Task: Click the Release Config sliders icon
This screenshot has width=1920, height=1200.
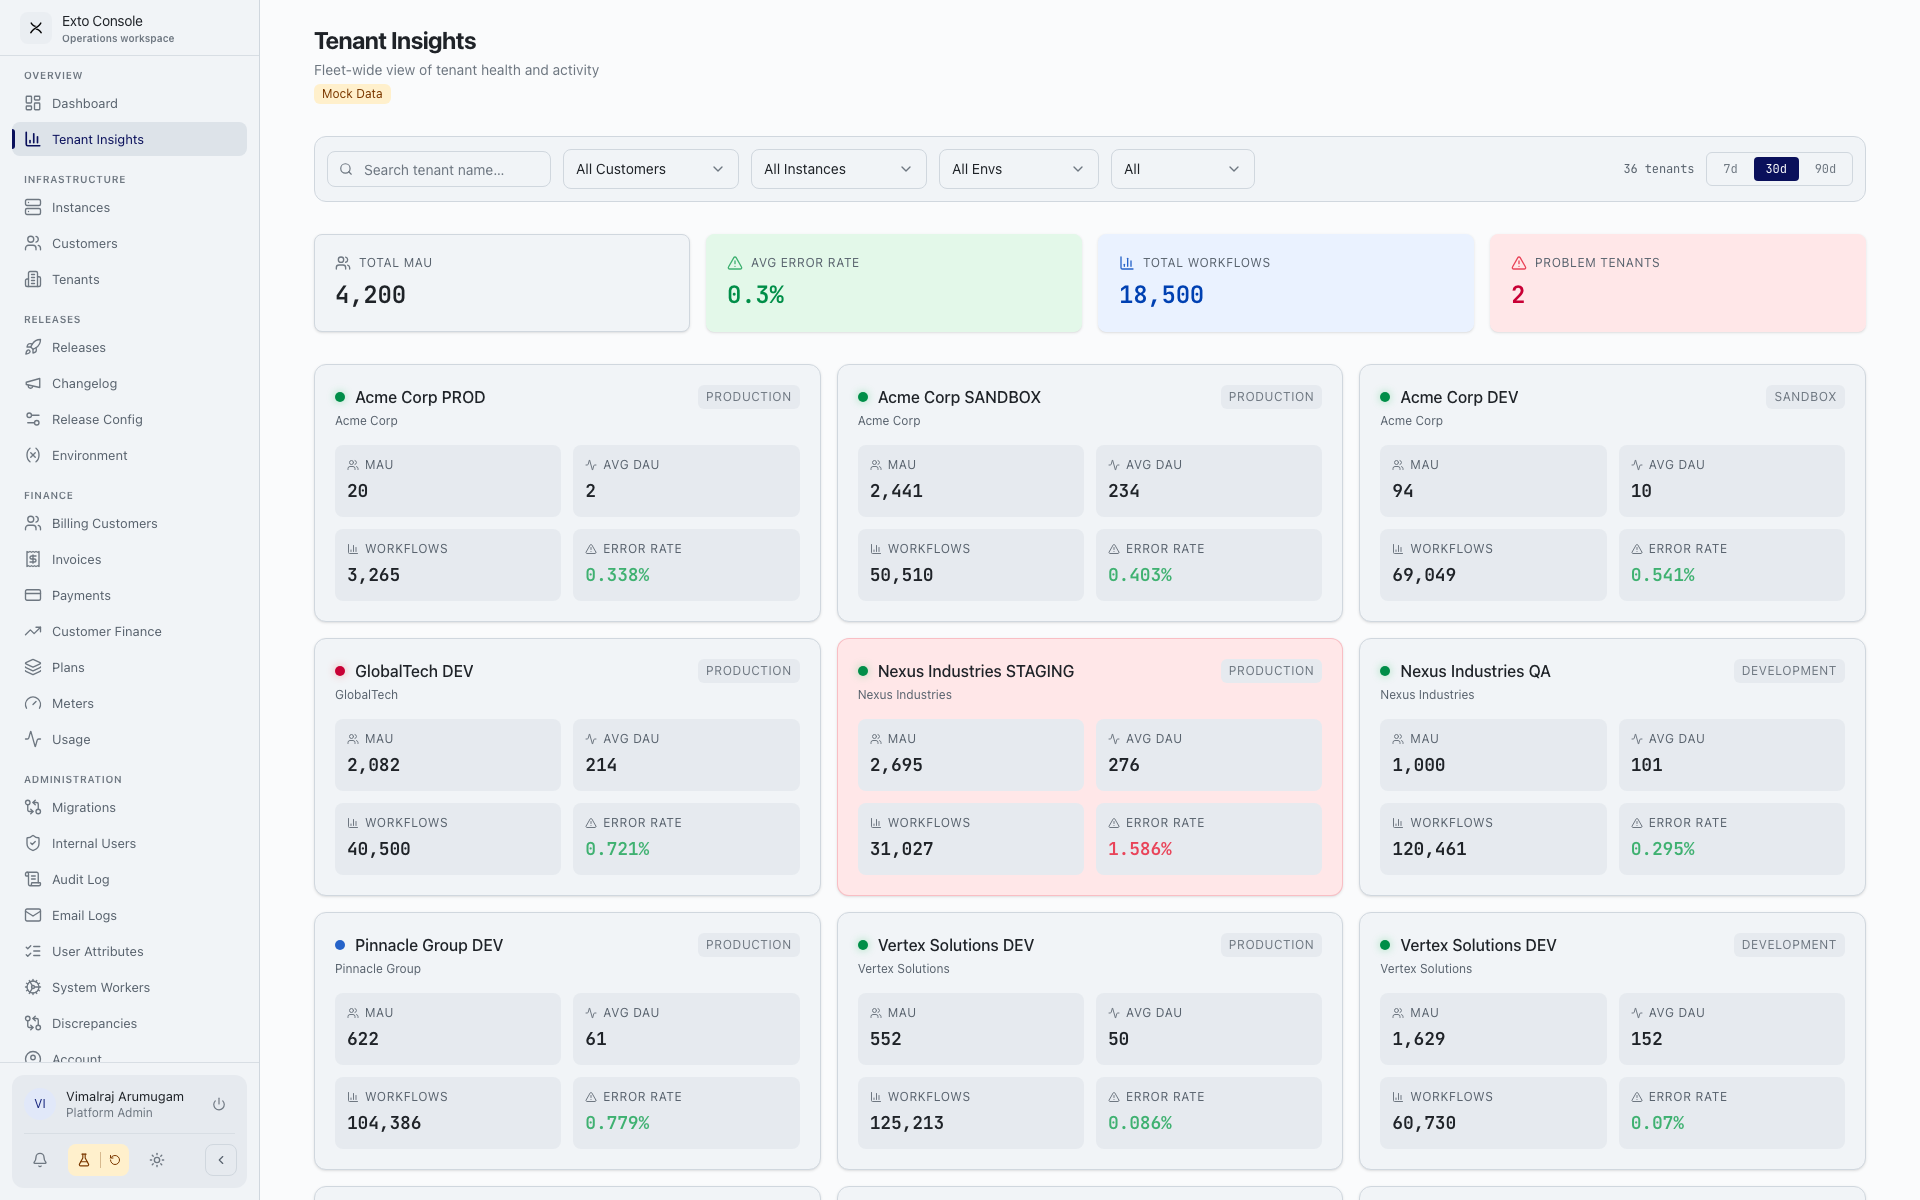Action: (x=33, y=419)
